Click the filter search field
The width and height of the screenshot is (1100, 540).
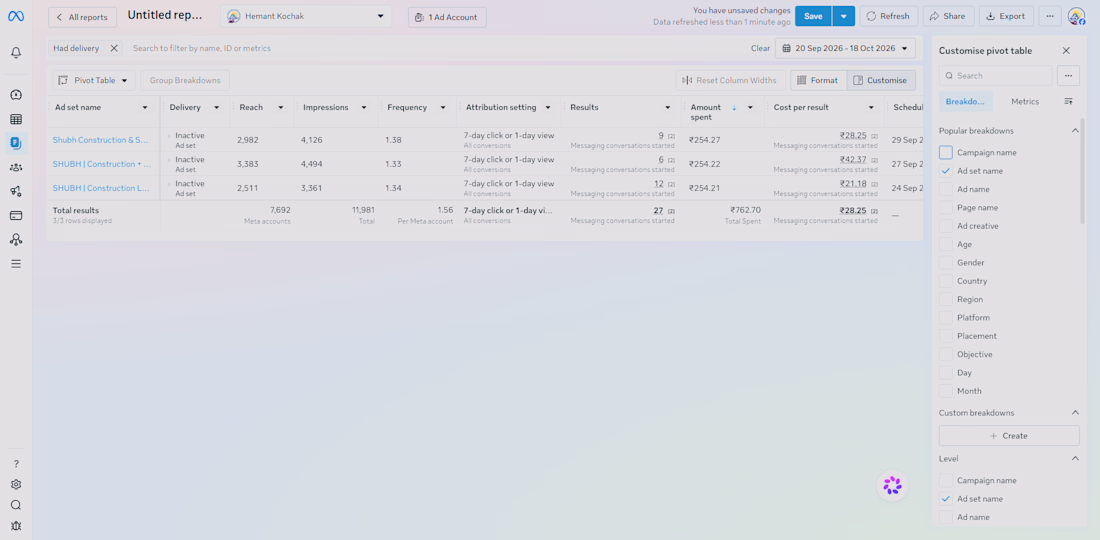[x=435, y=48]
